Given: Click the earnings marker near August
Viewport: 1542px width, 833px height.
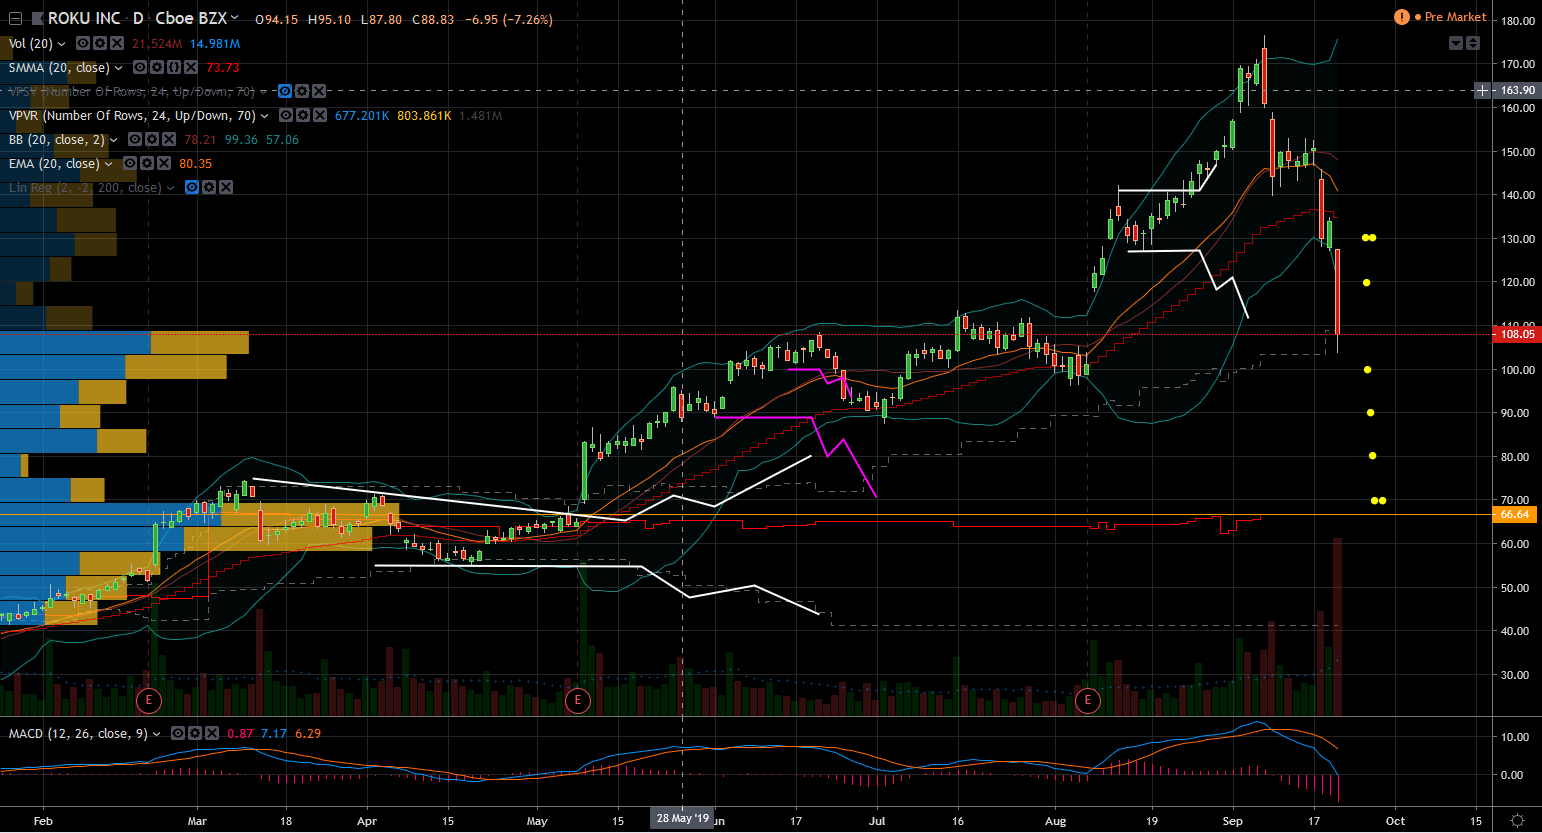Looking at the screenshot, I should pos(1087,700).
